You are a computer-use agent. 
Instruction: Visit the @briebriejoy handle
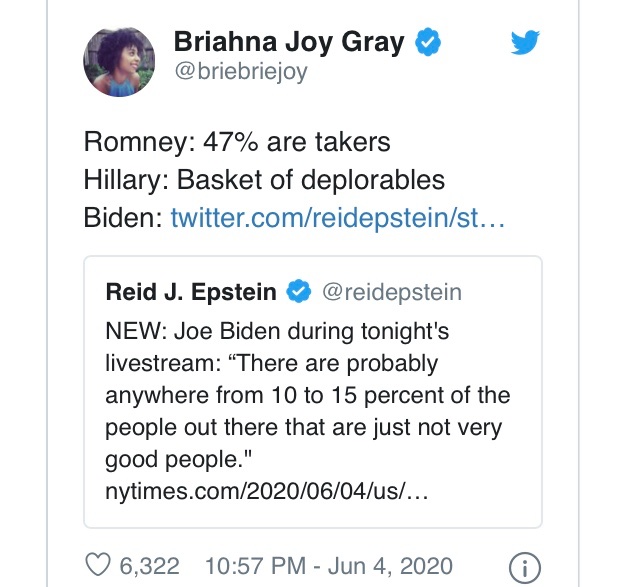click(x=239, y=72)
